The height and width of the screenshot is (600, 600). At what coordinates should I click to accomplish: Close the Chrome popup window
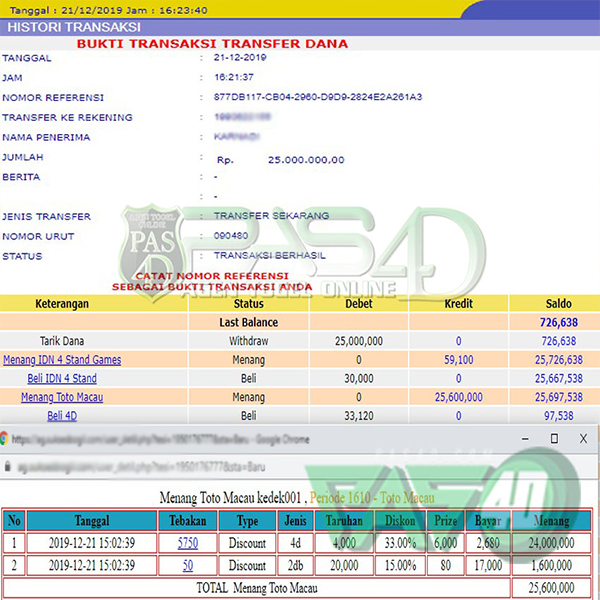coord(583,439)
